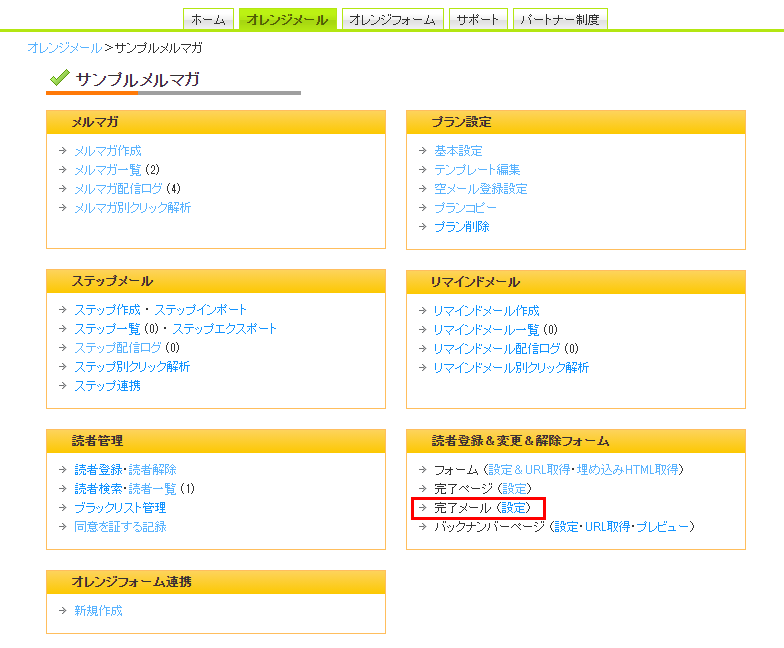Open the ホーム tab
784x648 pixels.
click(x=208, y=20)
